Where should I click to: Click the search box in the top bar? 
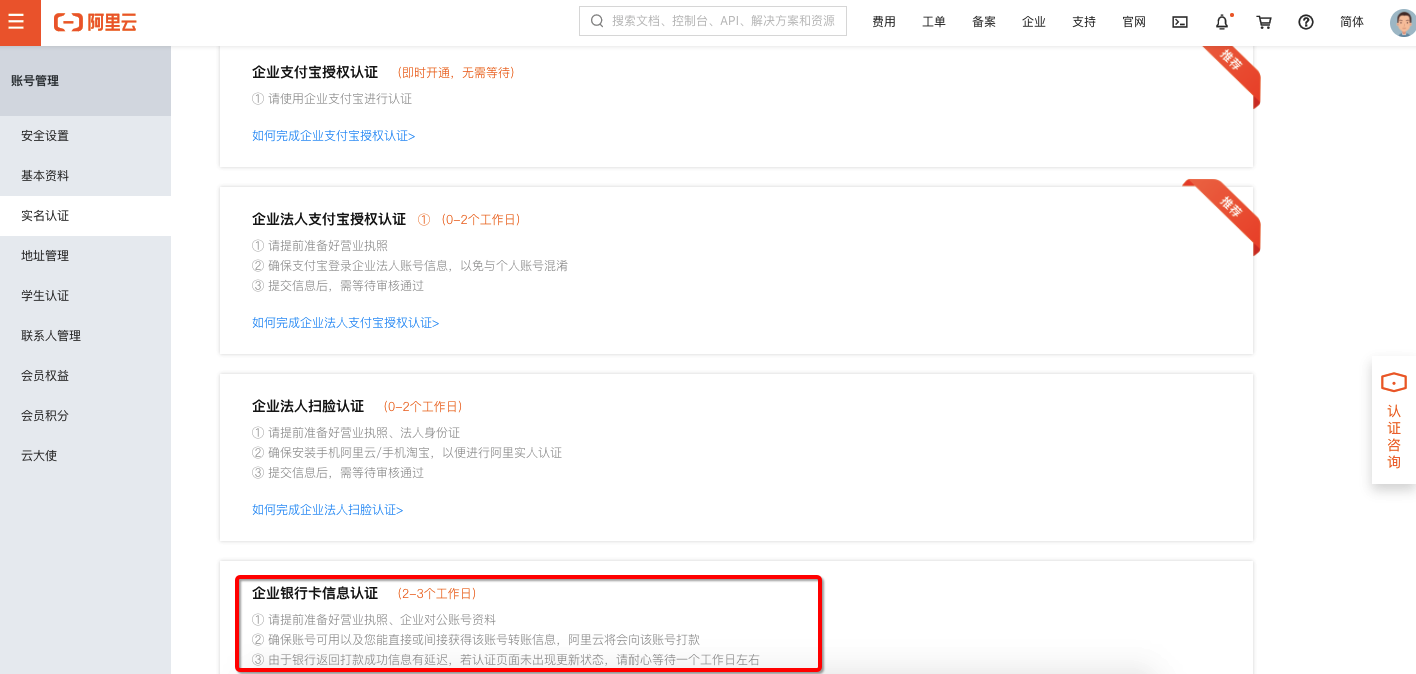[x=712, y=21]
